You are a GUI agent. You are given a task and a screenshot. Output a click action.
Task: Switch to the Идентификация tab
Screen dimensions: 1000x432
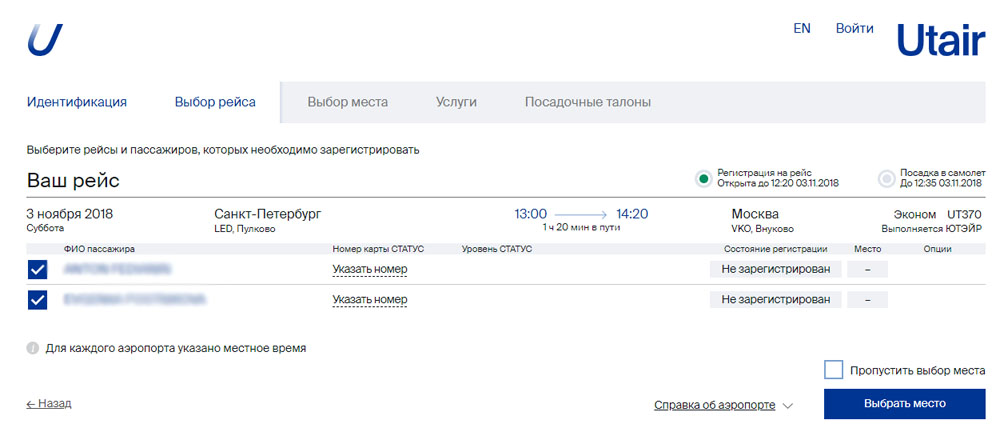point(77,102)
